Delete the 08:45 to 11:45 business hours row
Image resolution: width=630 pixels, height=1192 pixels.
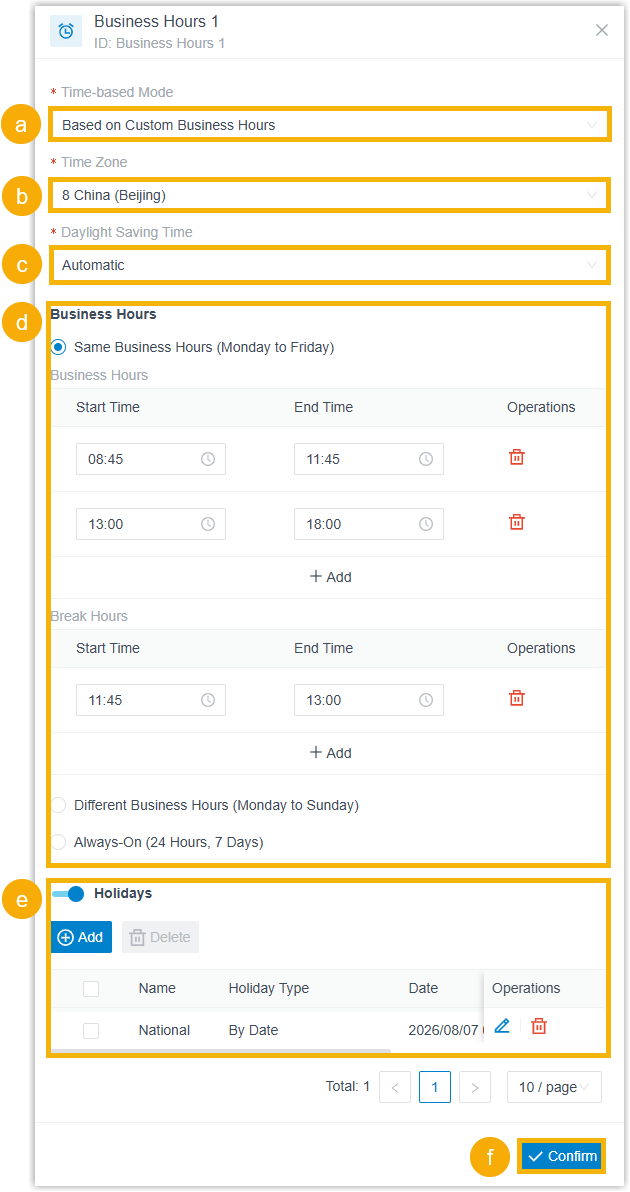(x=517, y=457)
